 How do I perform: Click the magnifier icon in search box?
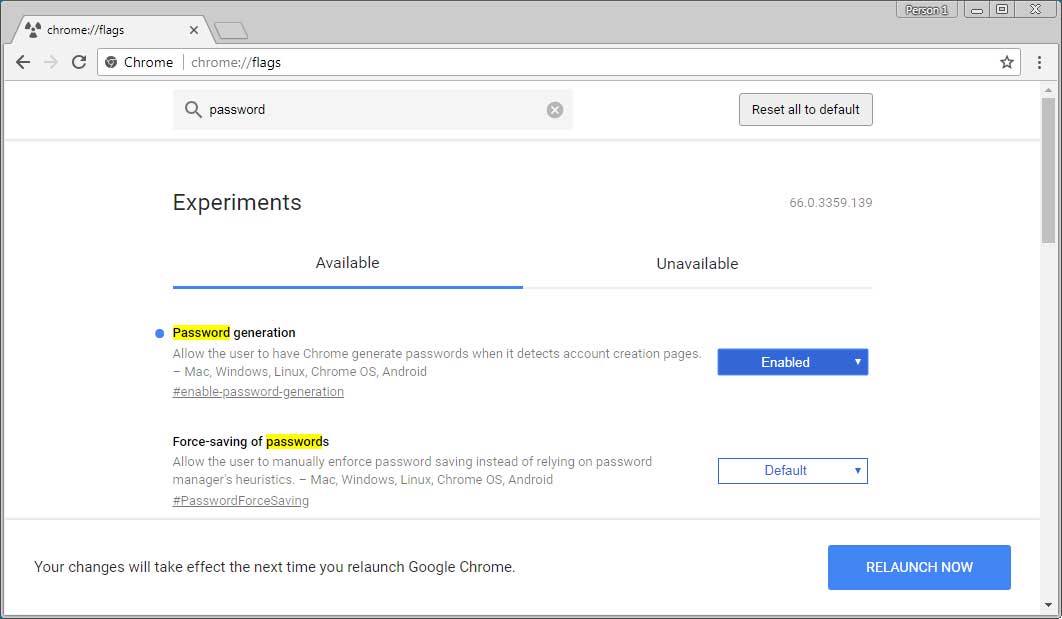click(x=193, y=110)
